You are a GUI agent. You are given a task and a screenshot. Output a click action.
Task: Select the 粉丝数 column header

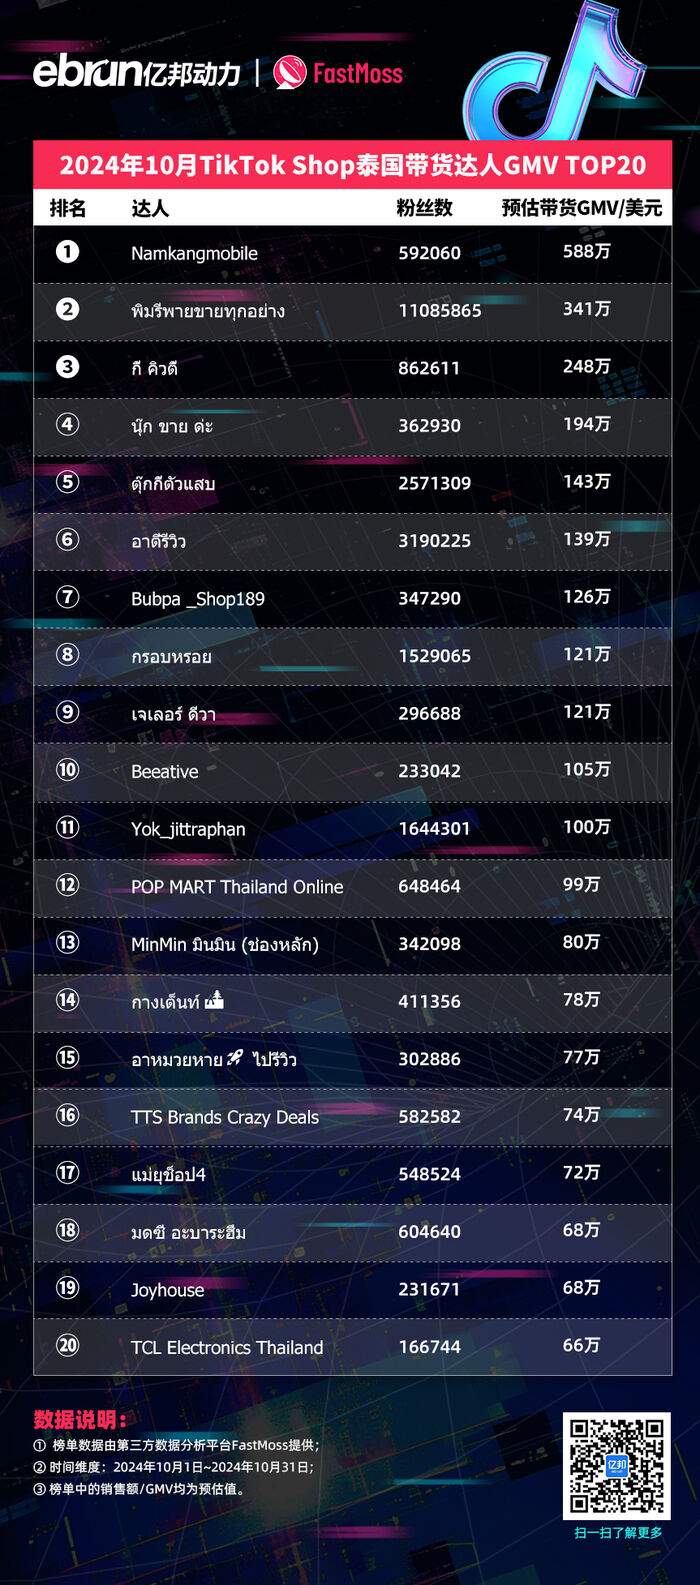424,208
